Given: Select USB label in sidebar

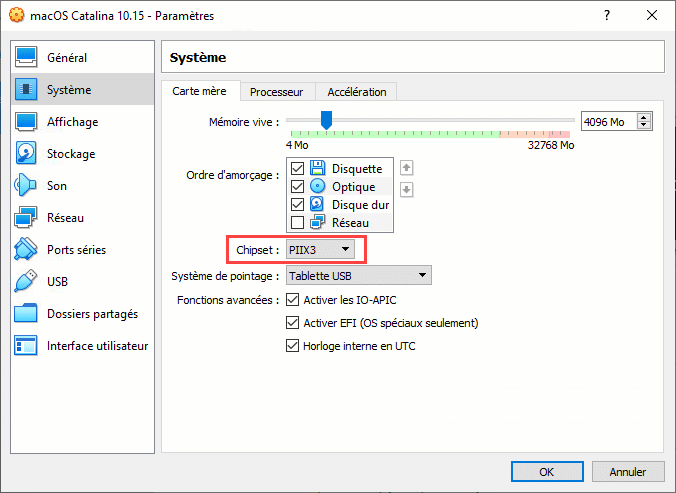Looking at the screenshot, I should pos(57,281).
